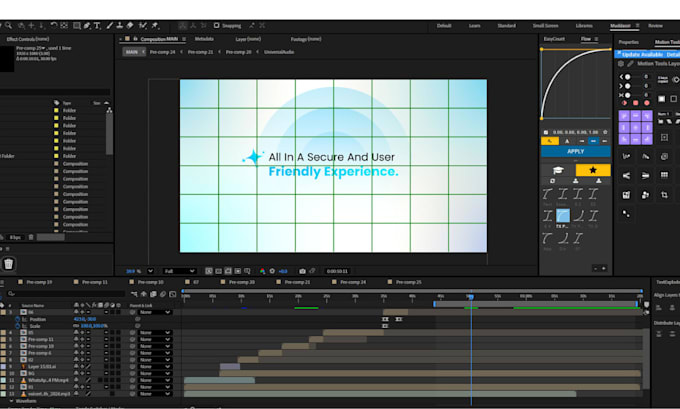Toggle Position stopwatch on layer 3
Screen dimensions: 680x409
pos(18,319)
